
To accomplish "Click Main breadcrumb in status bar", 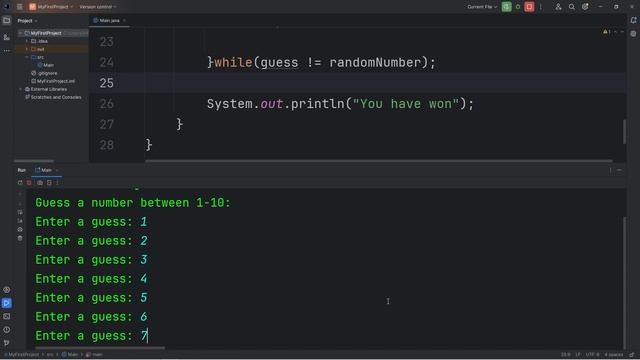I will click(x=69, y=355).
